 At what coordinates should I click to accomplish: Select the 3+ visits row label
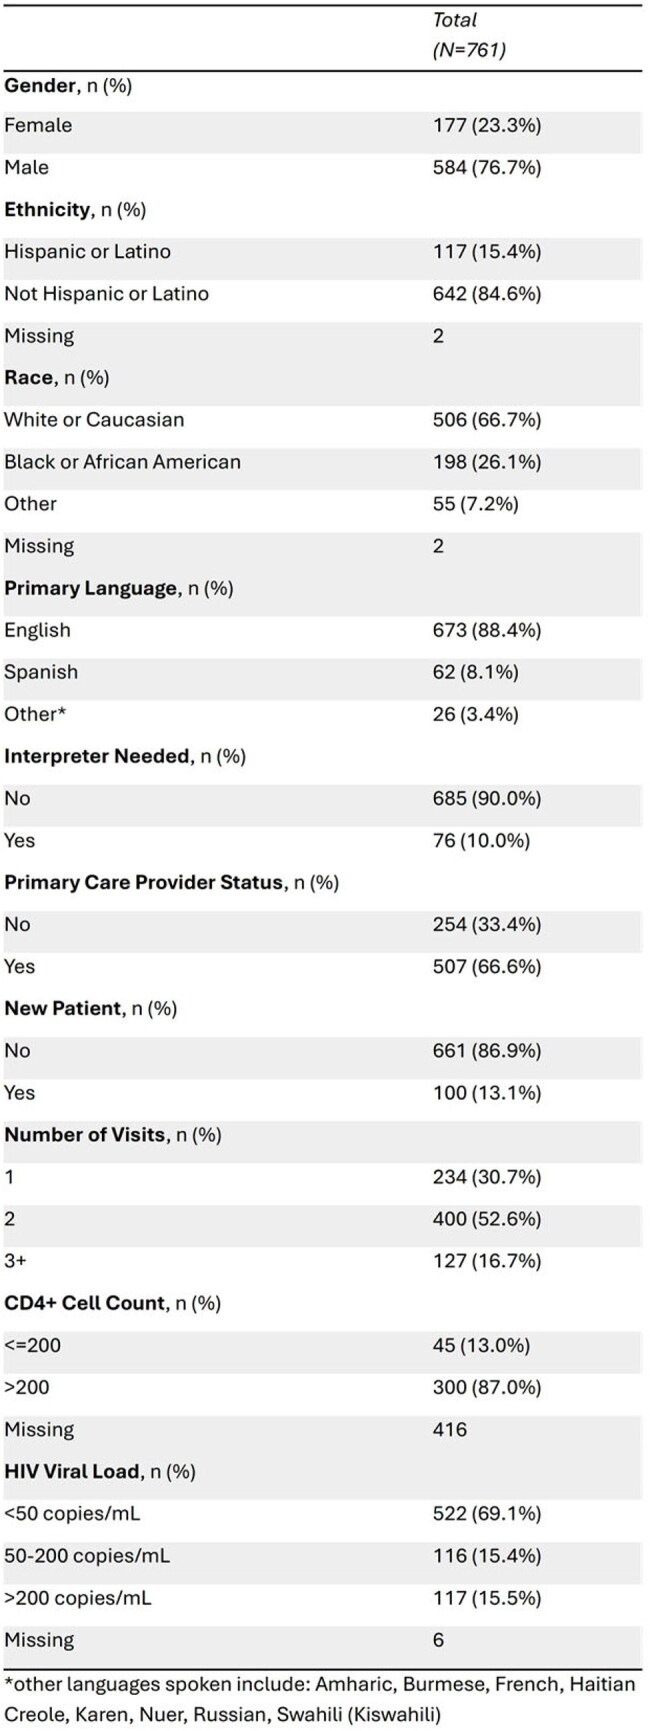click(15, 1261)
